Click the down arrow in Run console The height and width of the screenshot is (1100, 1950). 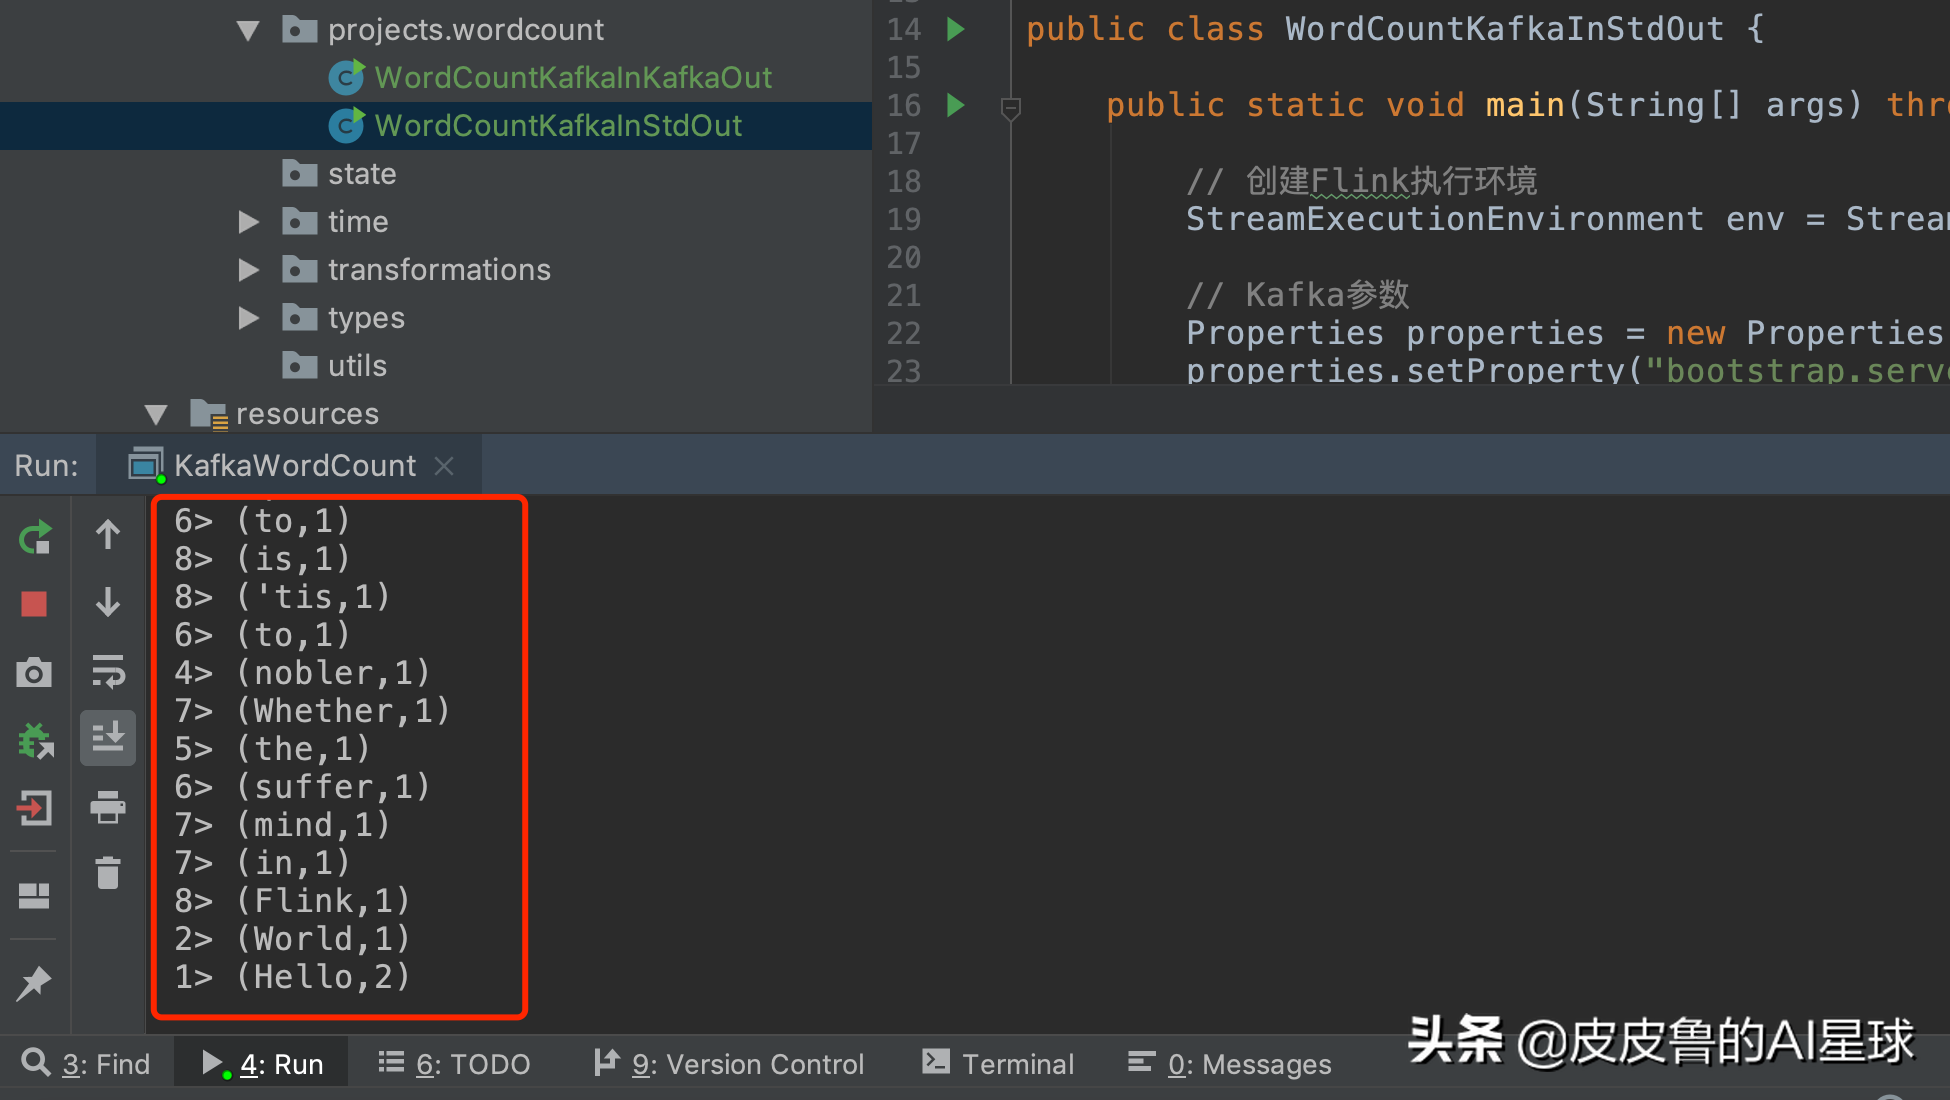(x=108, y=603)
